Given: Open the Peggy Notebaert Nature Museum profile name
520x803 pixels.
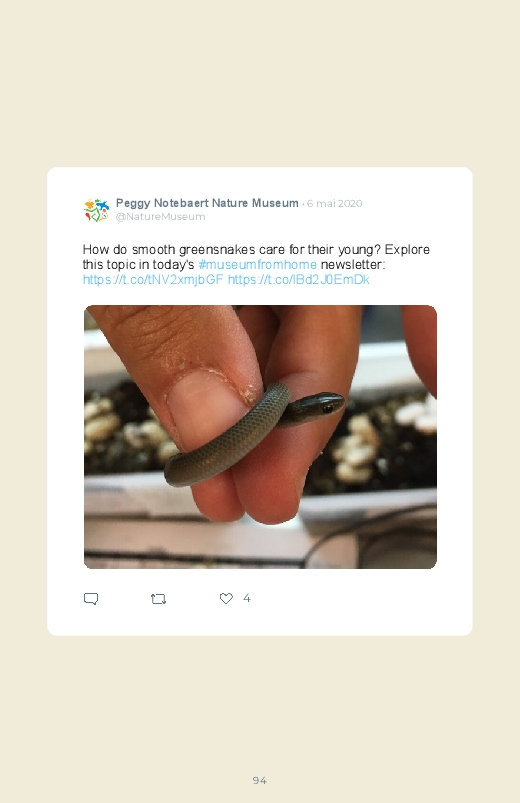Looking at the screenshot, I should click(207, 203).
